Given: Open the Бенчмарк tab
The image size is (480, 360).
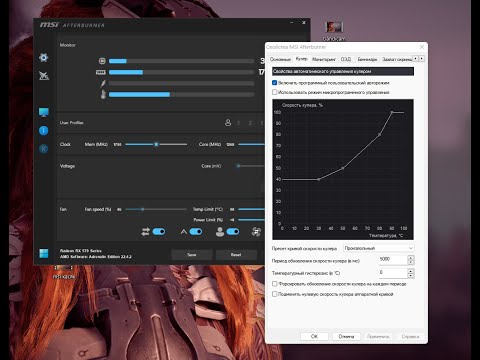Looking at the screenshot, I should 367,59.
